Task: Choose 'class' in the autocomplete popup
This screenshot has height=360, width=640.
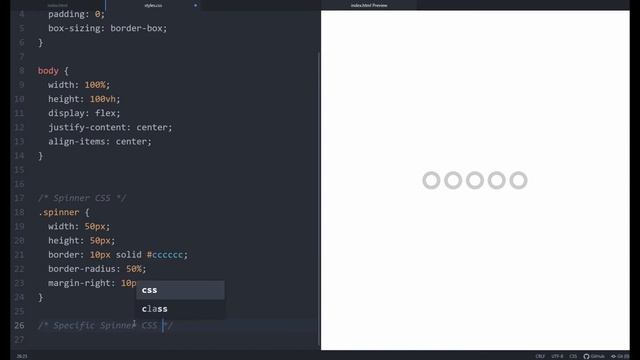Action: click(180, 309)
